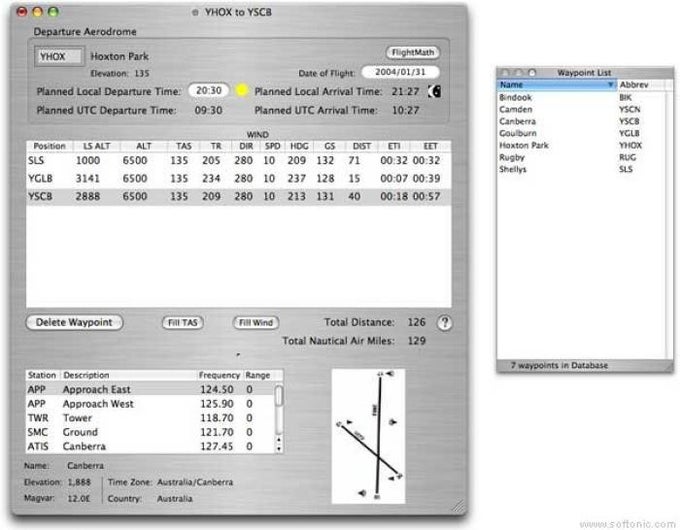Click the Fill Wind button

(x=256, y=323)
